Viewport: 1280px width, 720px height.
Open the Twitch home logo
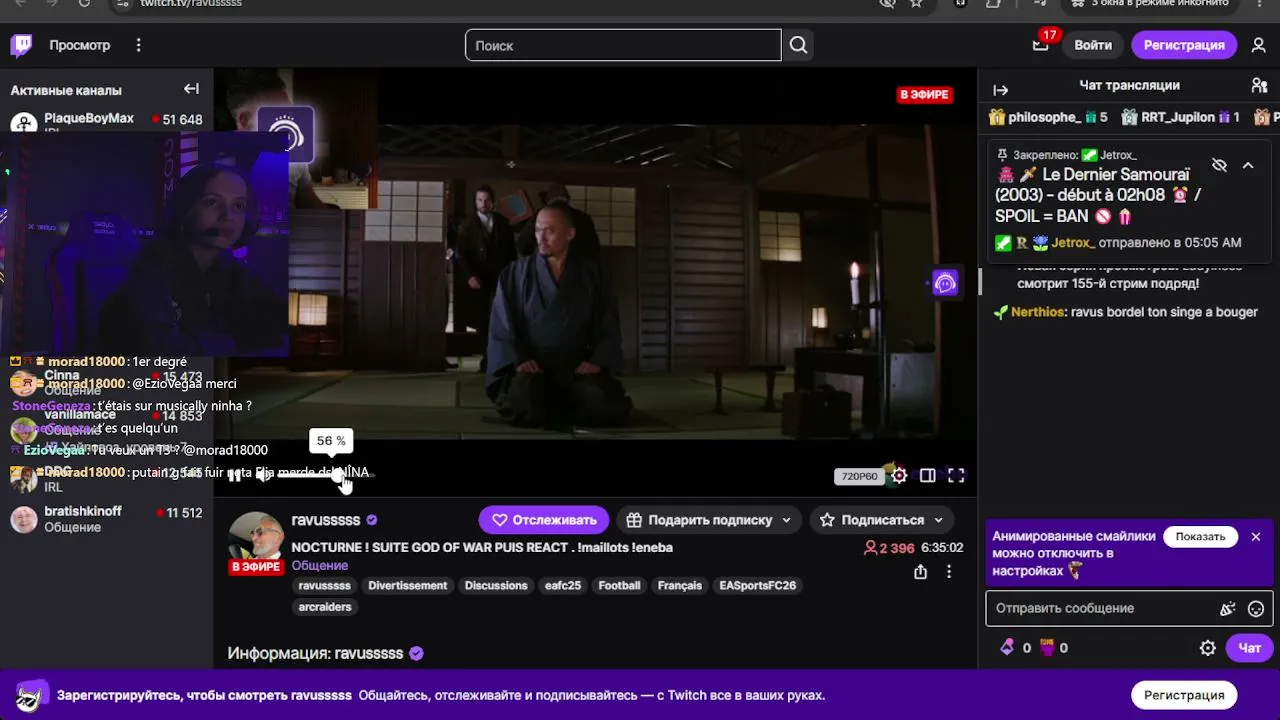pos(21,45)
